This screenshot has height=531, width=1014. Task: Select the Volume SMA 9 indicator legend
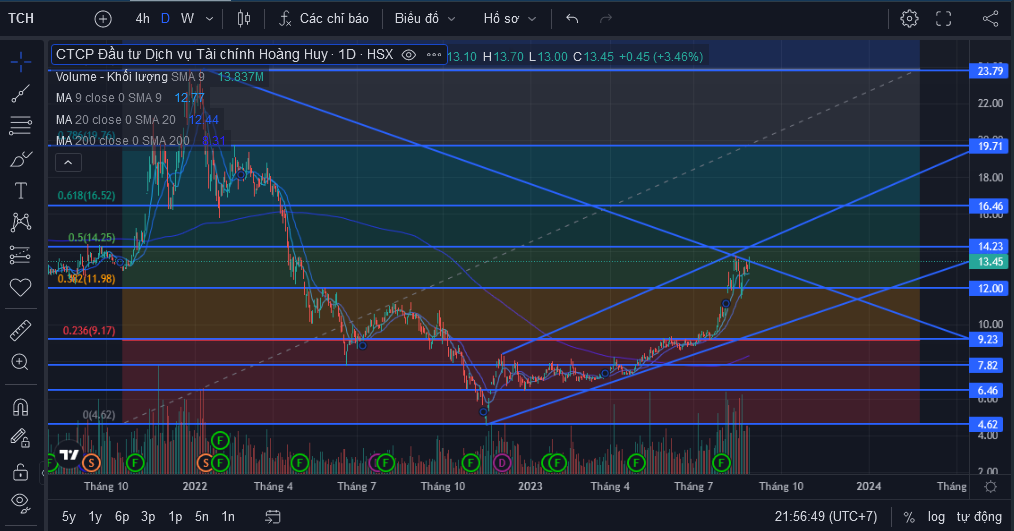(x=130, y=77)
